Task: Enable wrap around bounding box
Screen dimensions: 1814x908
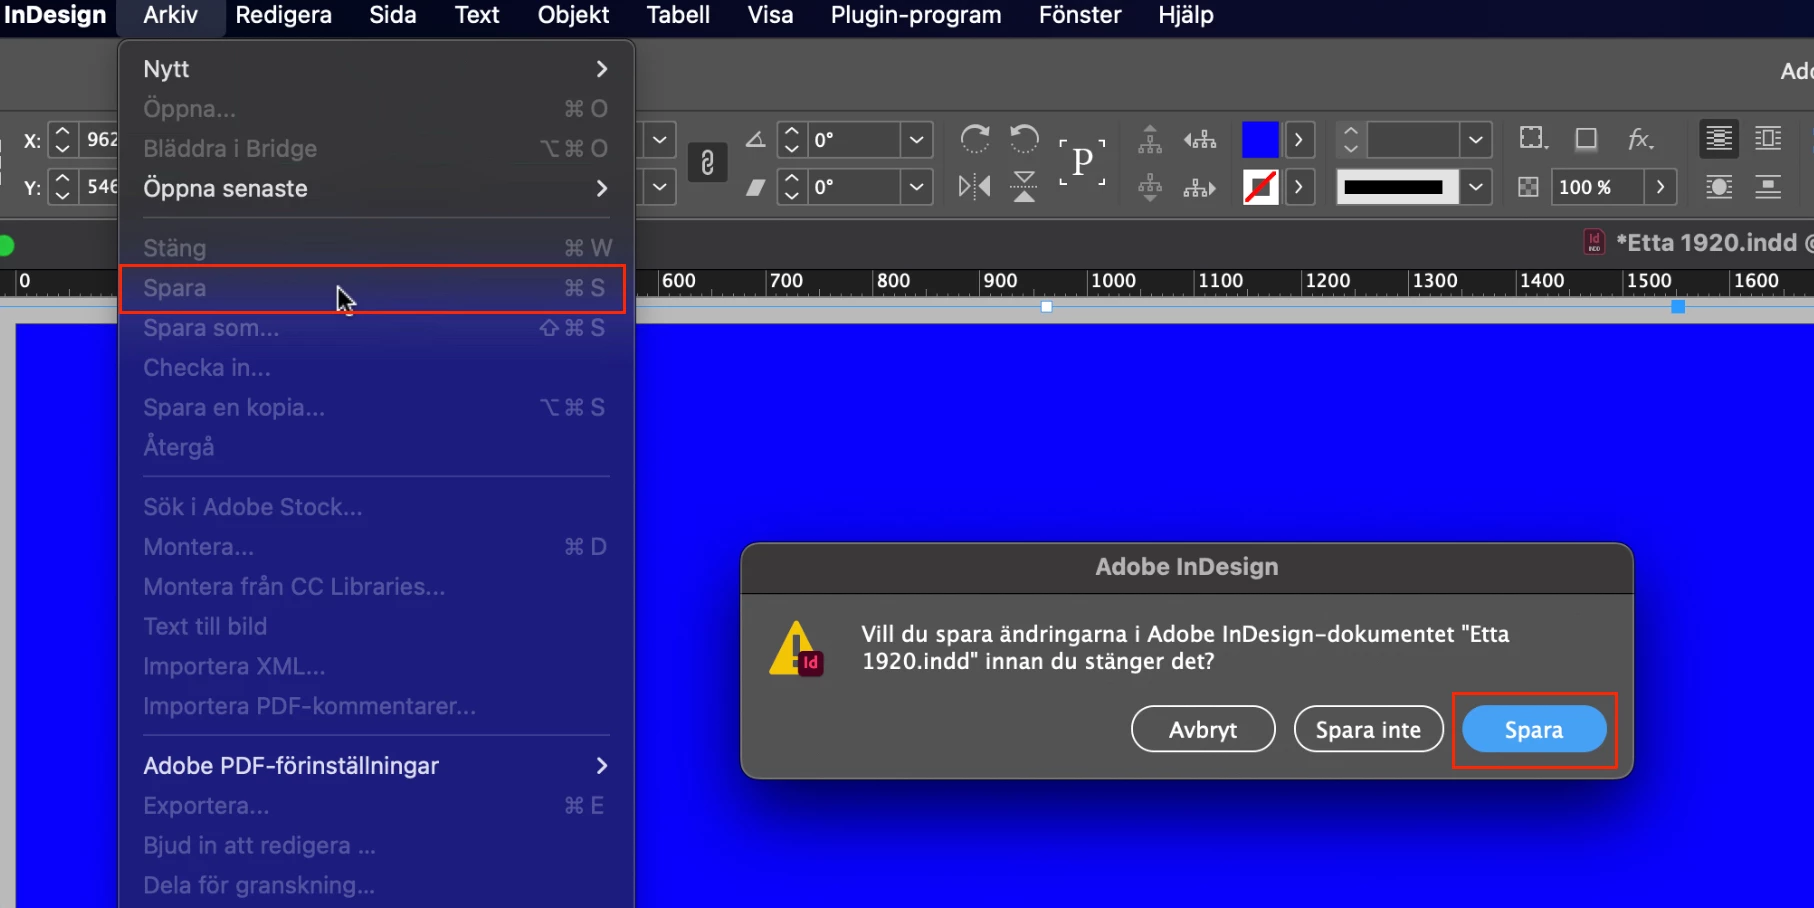Action: click(1768, 139)
